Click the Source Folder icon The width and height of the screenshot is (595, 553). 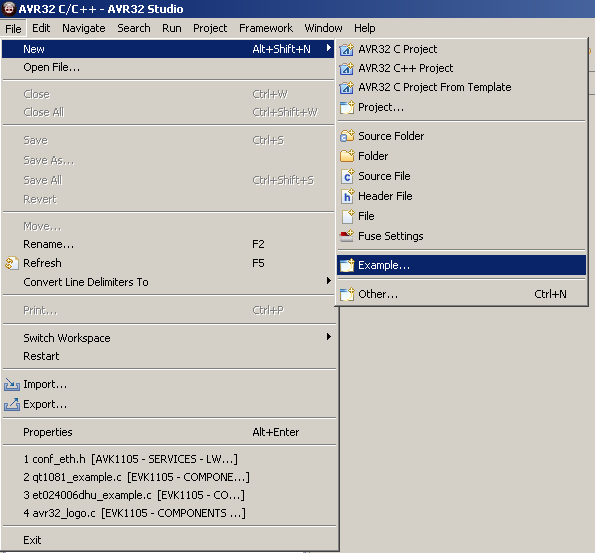347,136
